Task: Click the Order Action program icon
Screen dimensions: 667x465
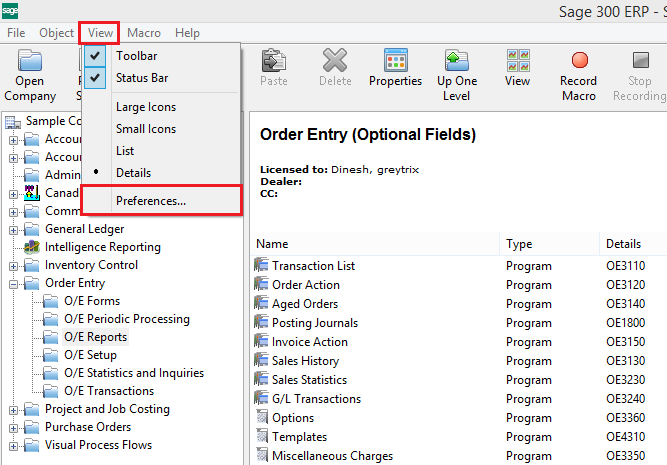Action: [x=261, y=284]
